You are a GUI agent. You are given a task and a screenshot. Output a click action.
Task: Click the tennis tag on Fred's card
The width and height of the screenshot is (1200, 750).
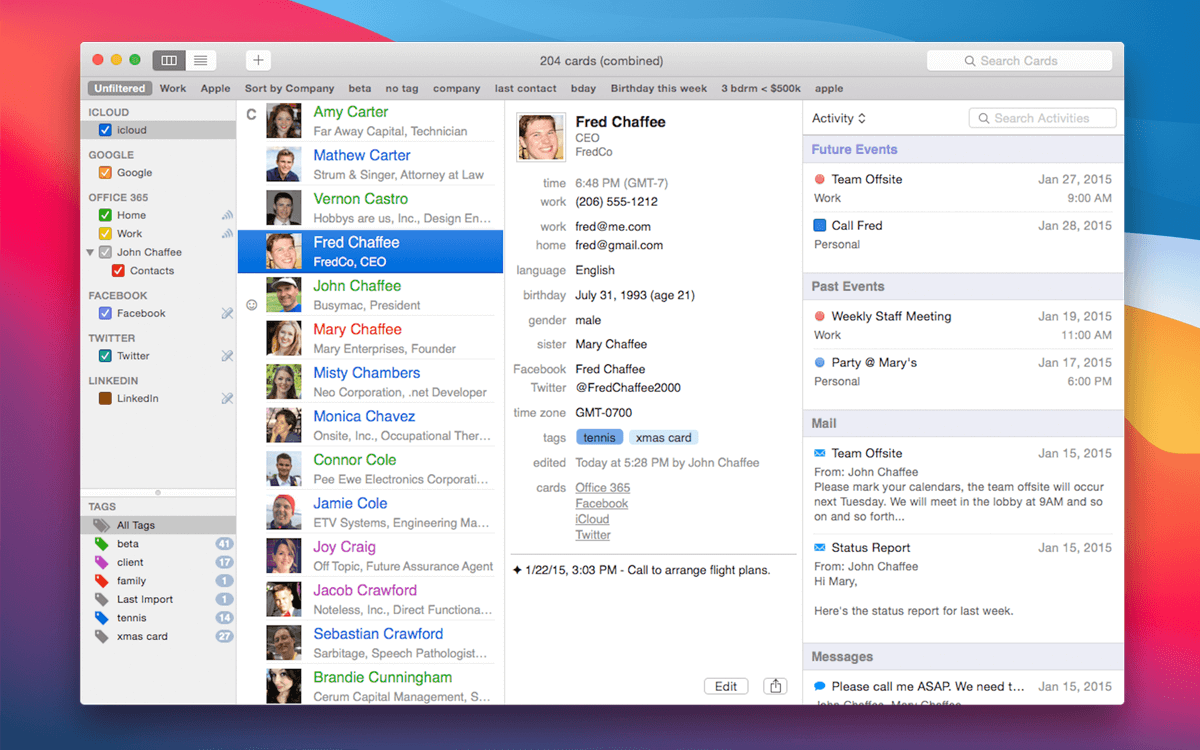pyautogui.click(x=600, y=437)
